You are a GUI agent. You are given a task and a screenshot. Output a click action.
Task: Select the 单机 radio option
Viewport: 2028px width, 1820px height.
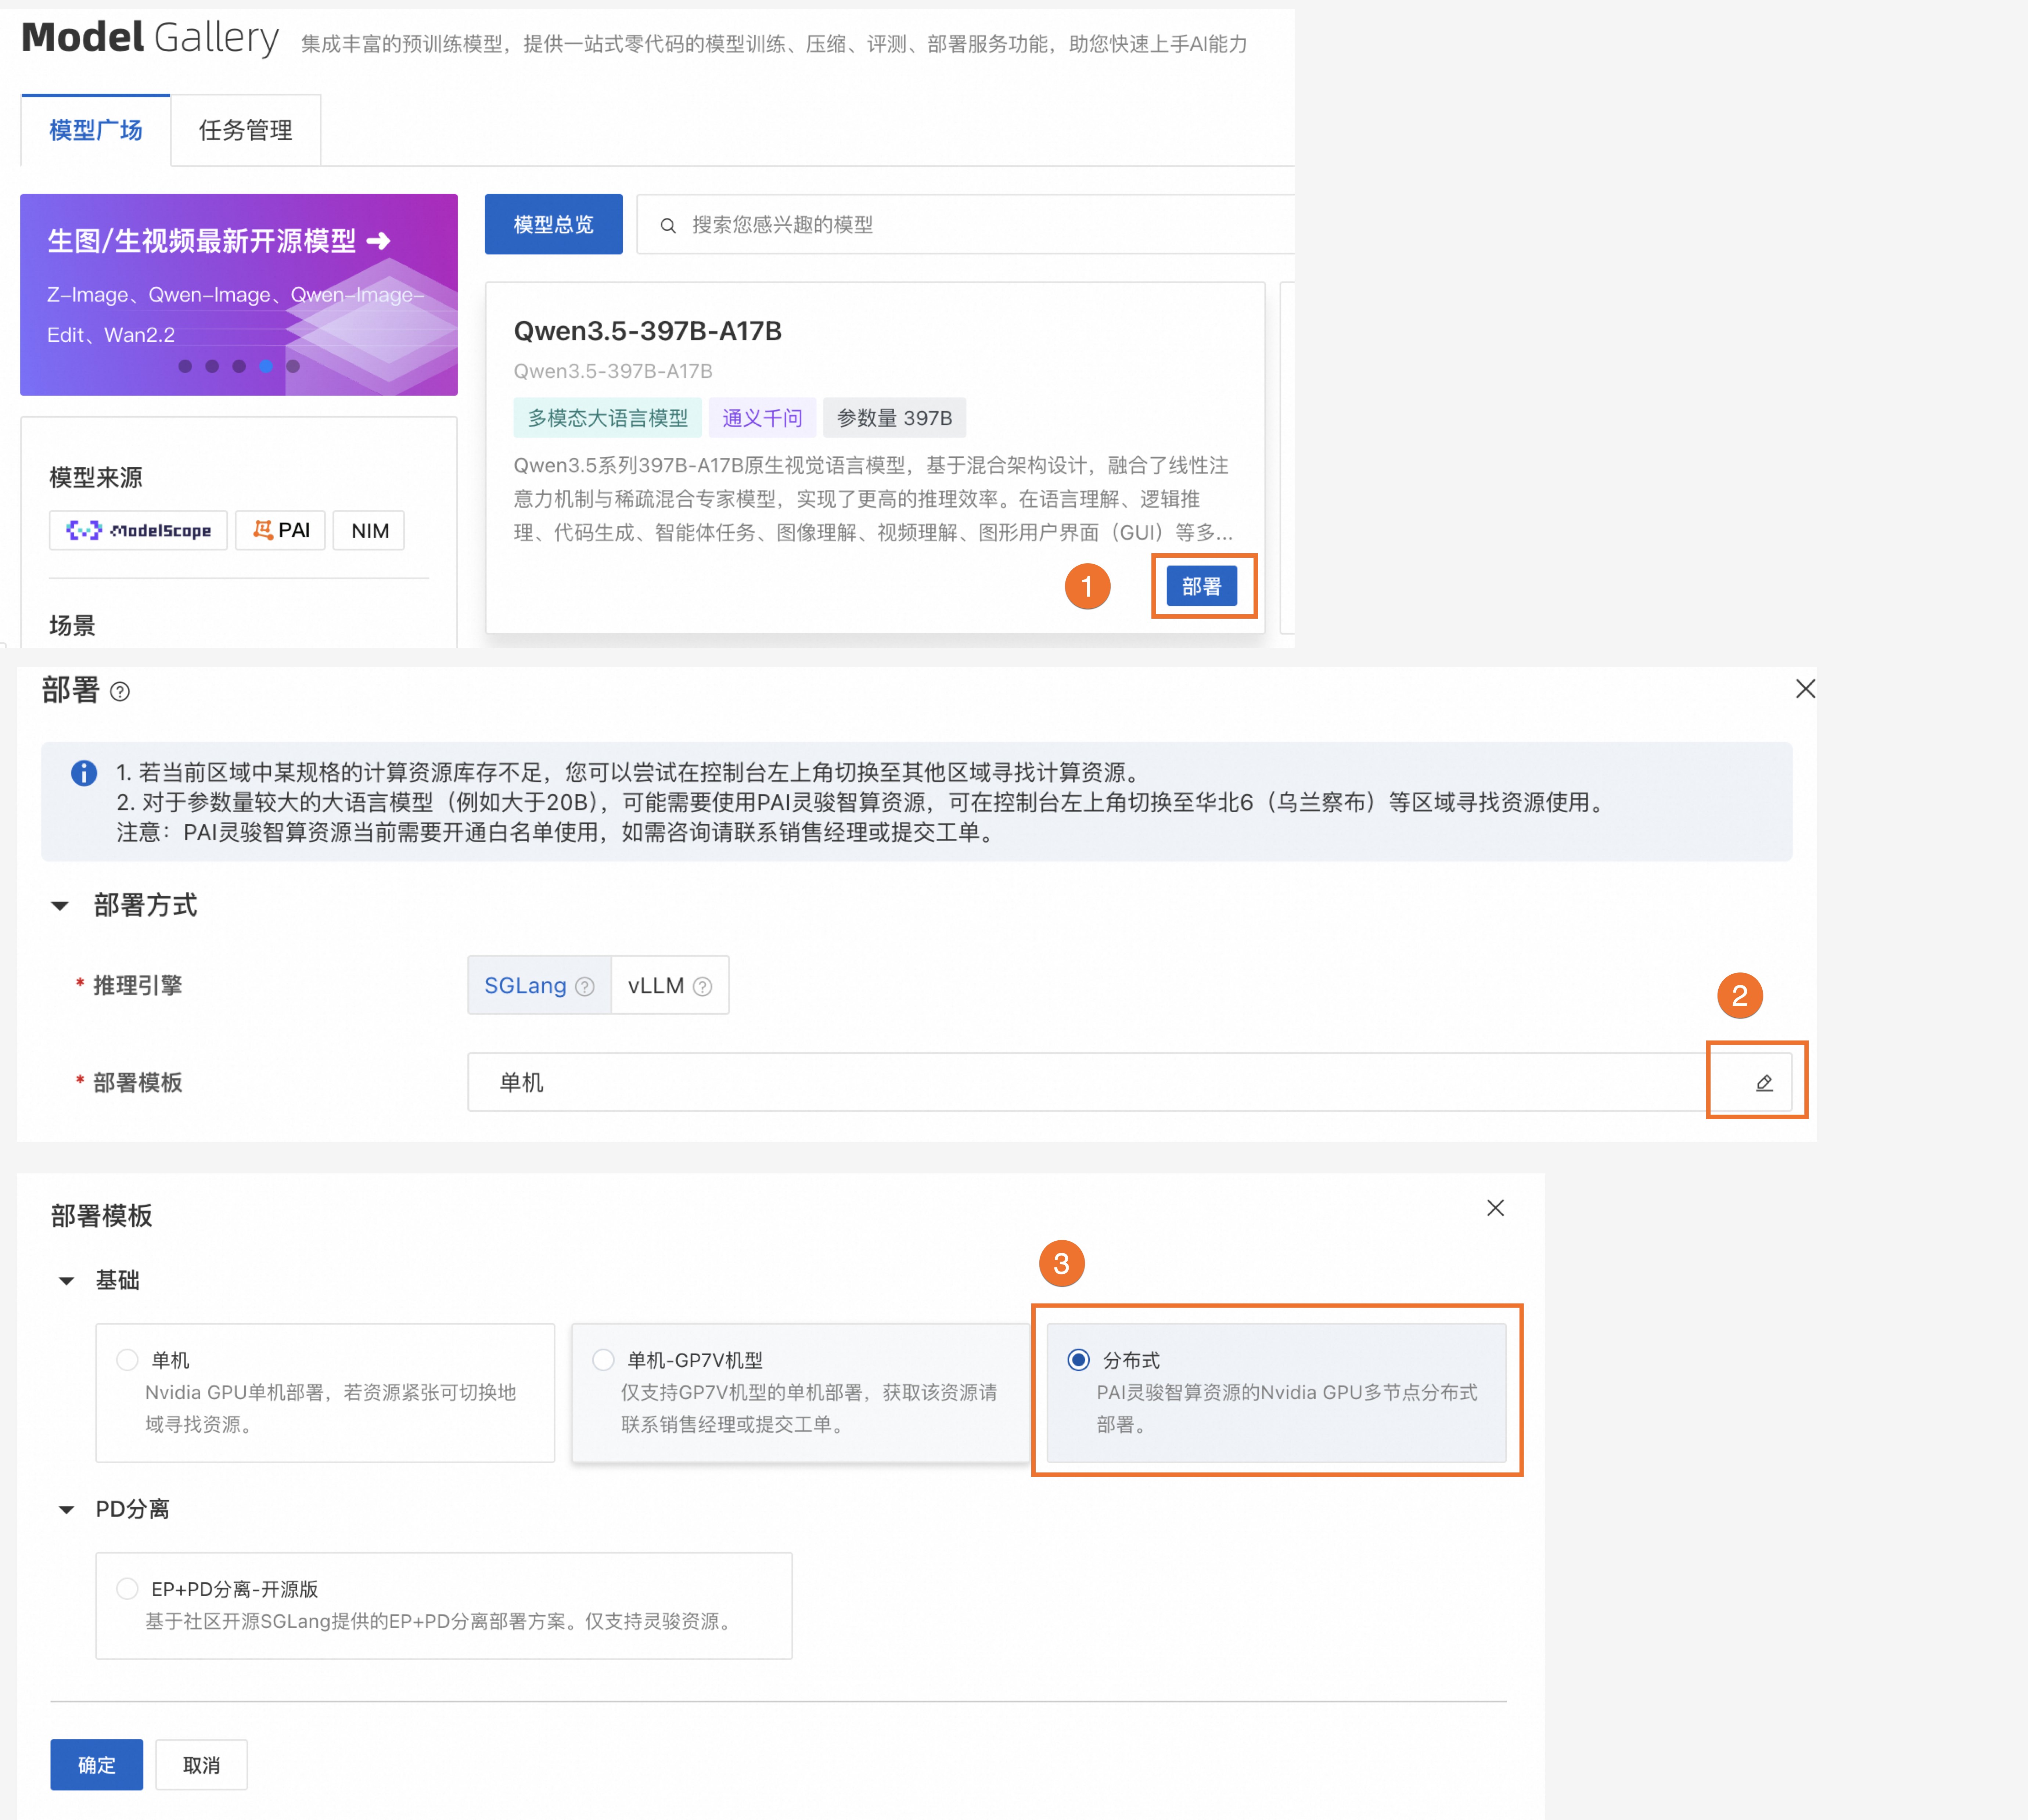pos(127,1360)
